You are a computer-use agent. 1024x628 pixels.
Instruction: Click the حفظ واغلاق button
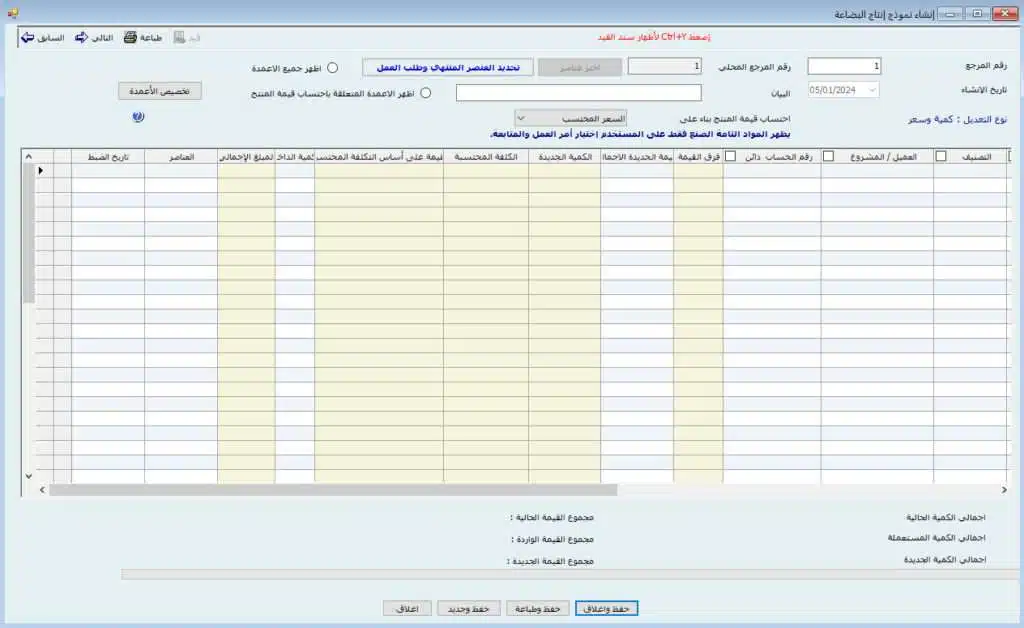click(x=606, y=608)
